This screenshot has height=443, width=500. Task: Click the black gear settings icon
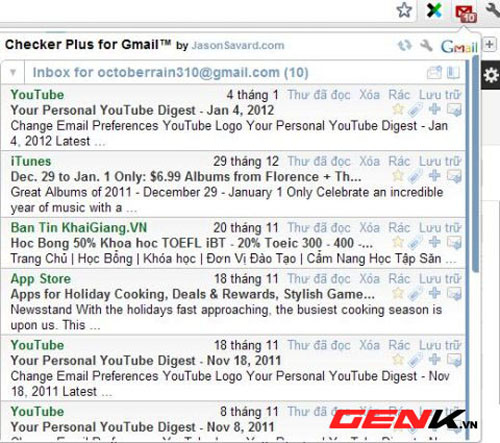tap(491, 75)
